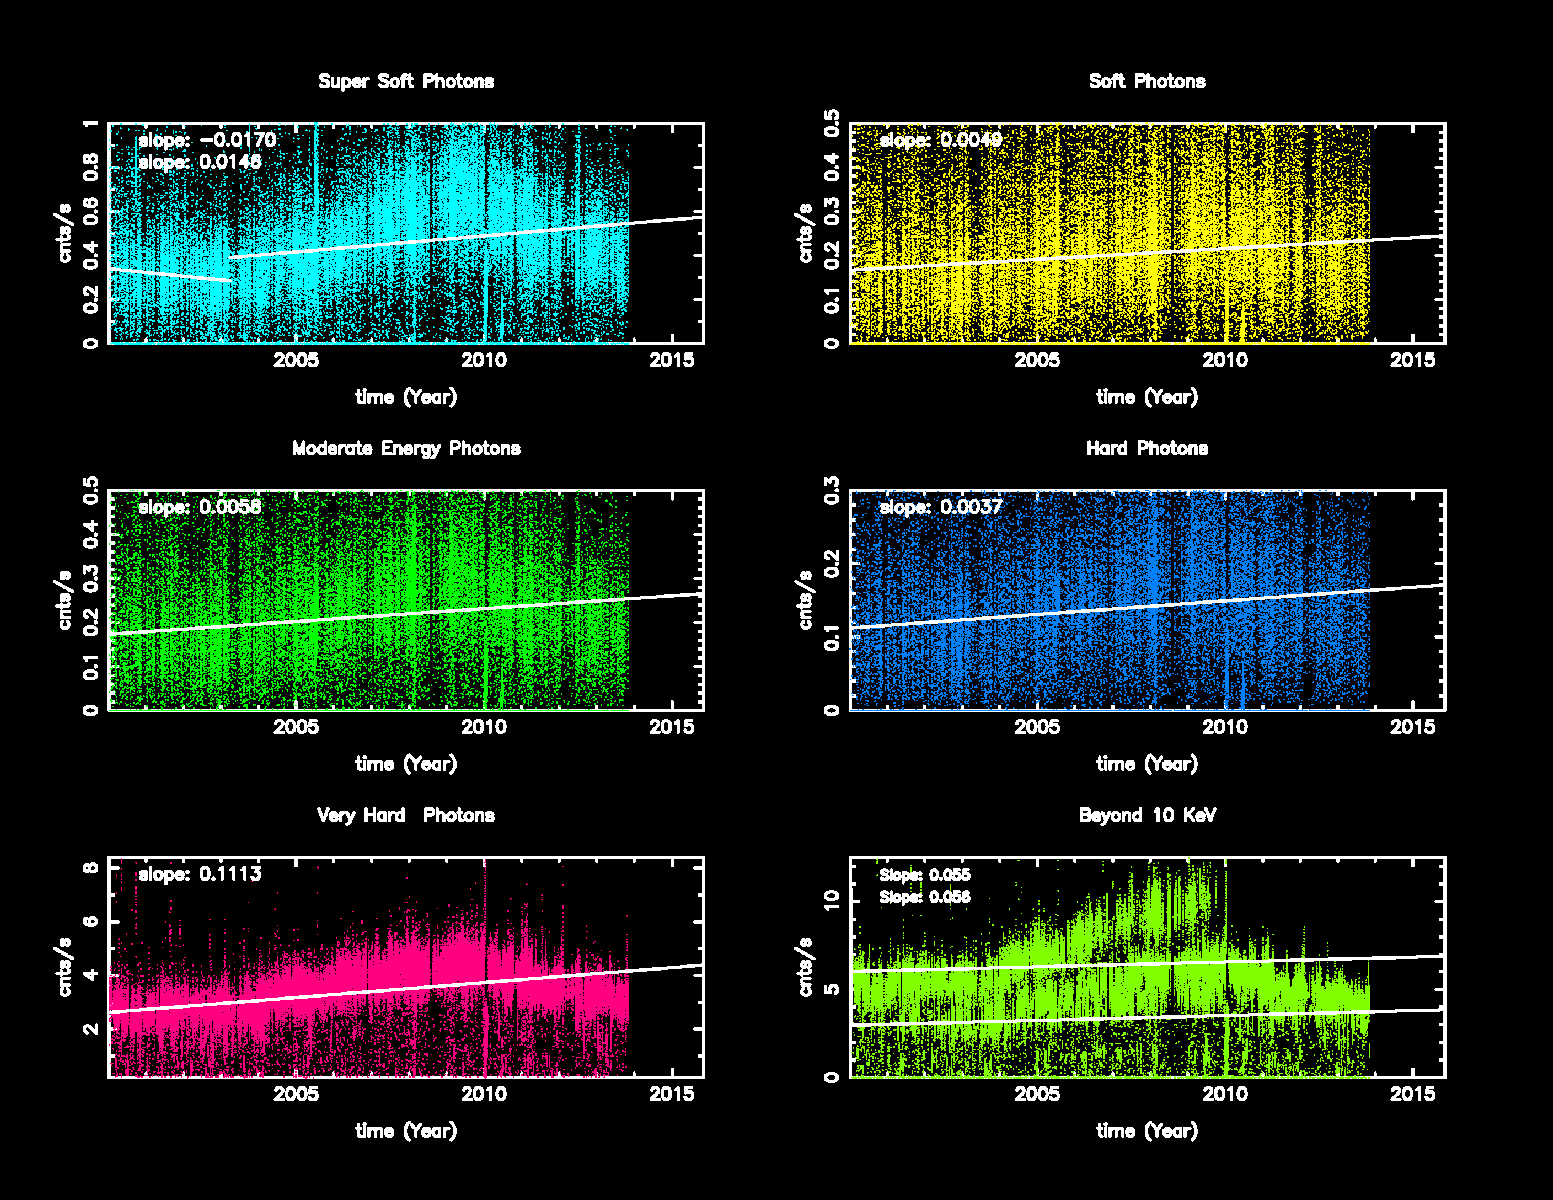Select the Slope 0.058 label

point(925,897)
